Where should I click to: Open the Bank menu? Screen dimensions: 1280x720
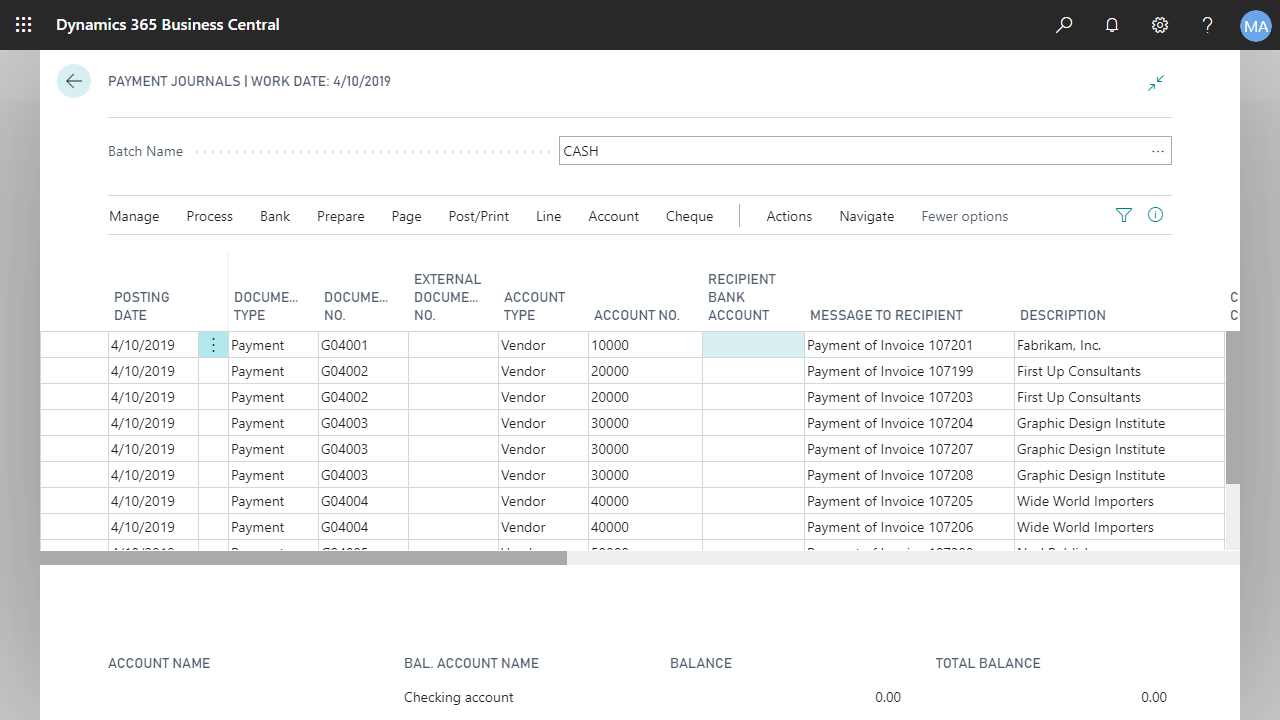[275, 216]
